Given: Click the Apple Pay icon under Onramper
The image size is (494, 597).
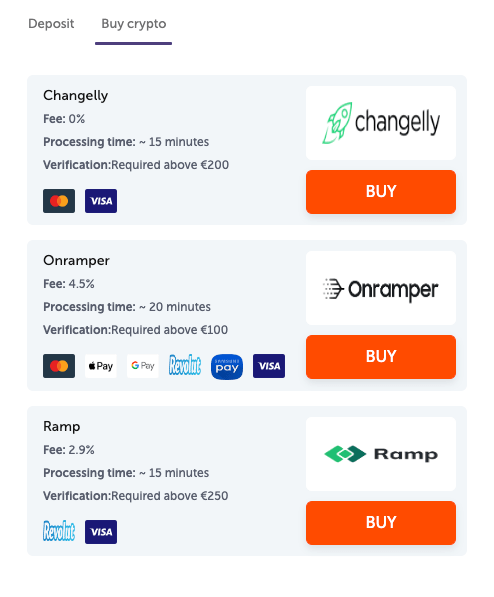Looking at the screenshot, I should [101, 366].
